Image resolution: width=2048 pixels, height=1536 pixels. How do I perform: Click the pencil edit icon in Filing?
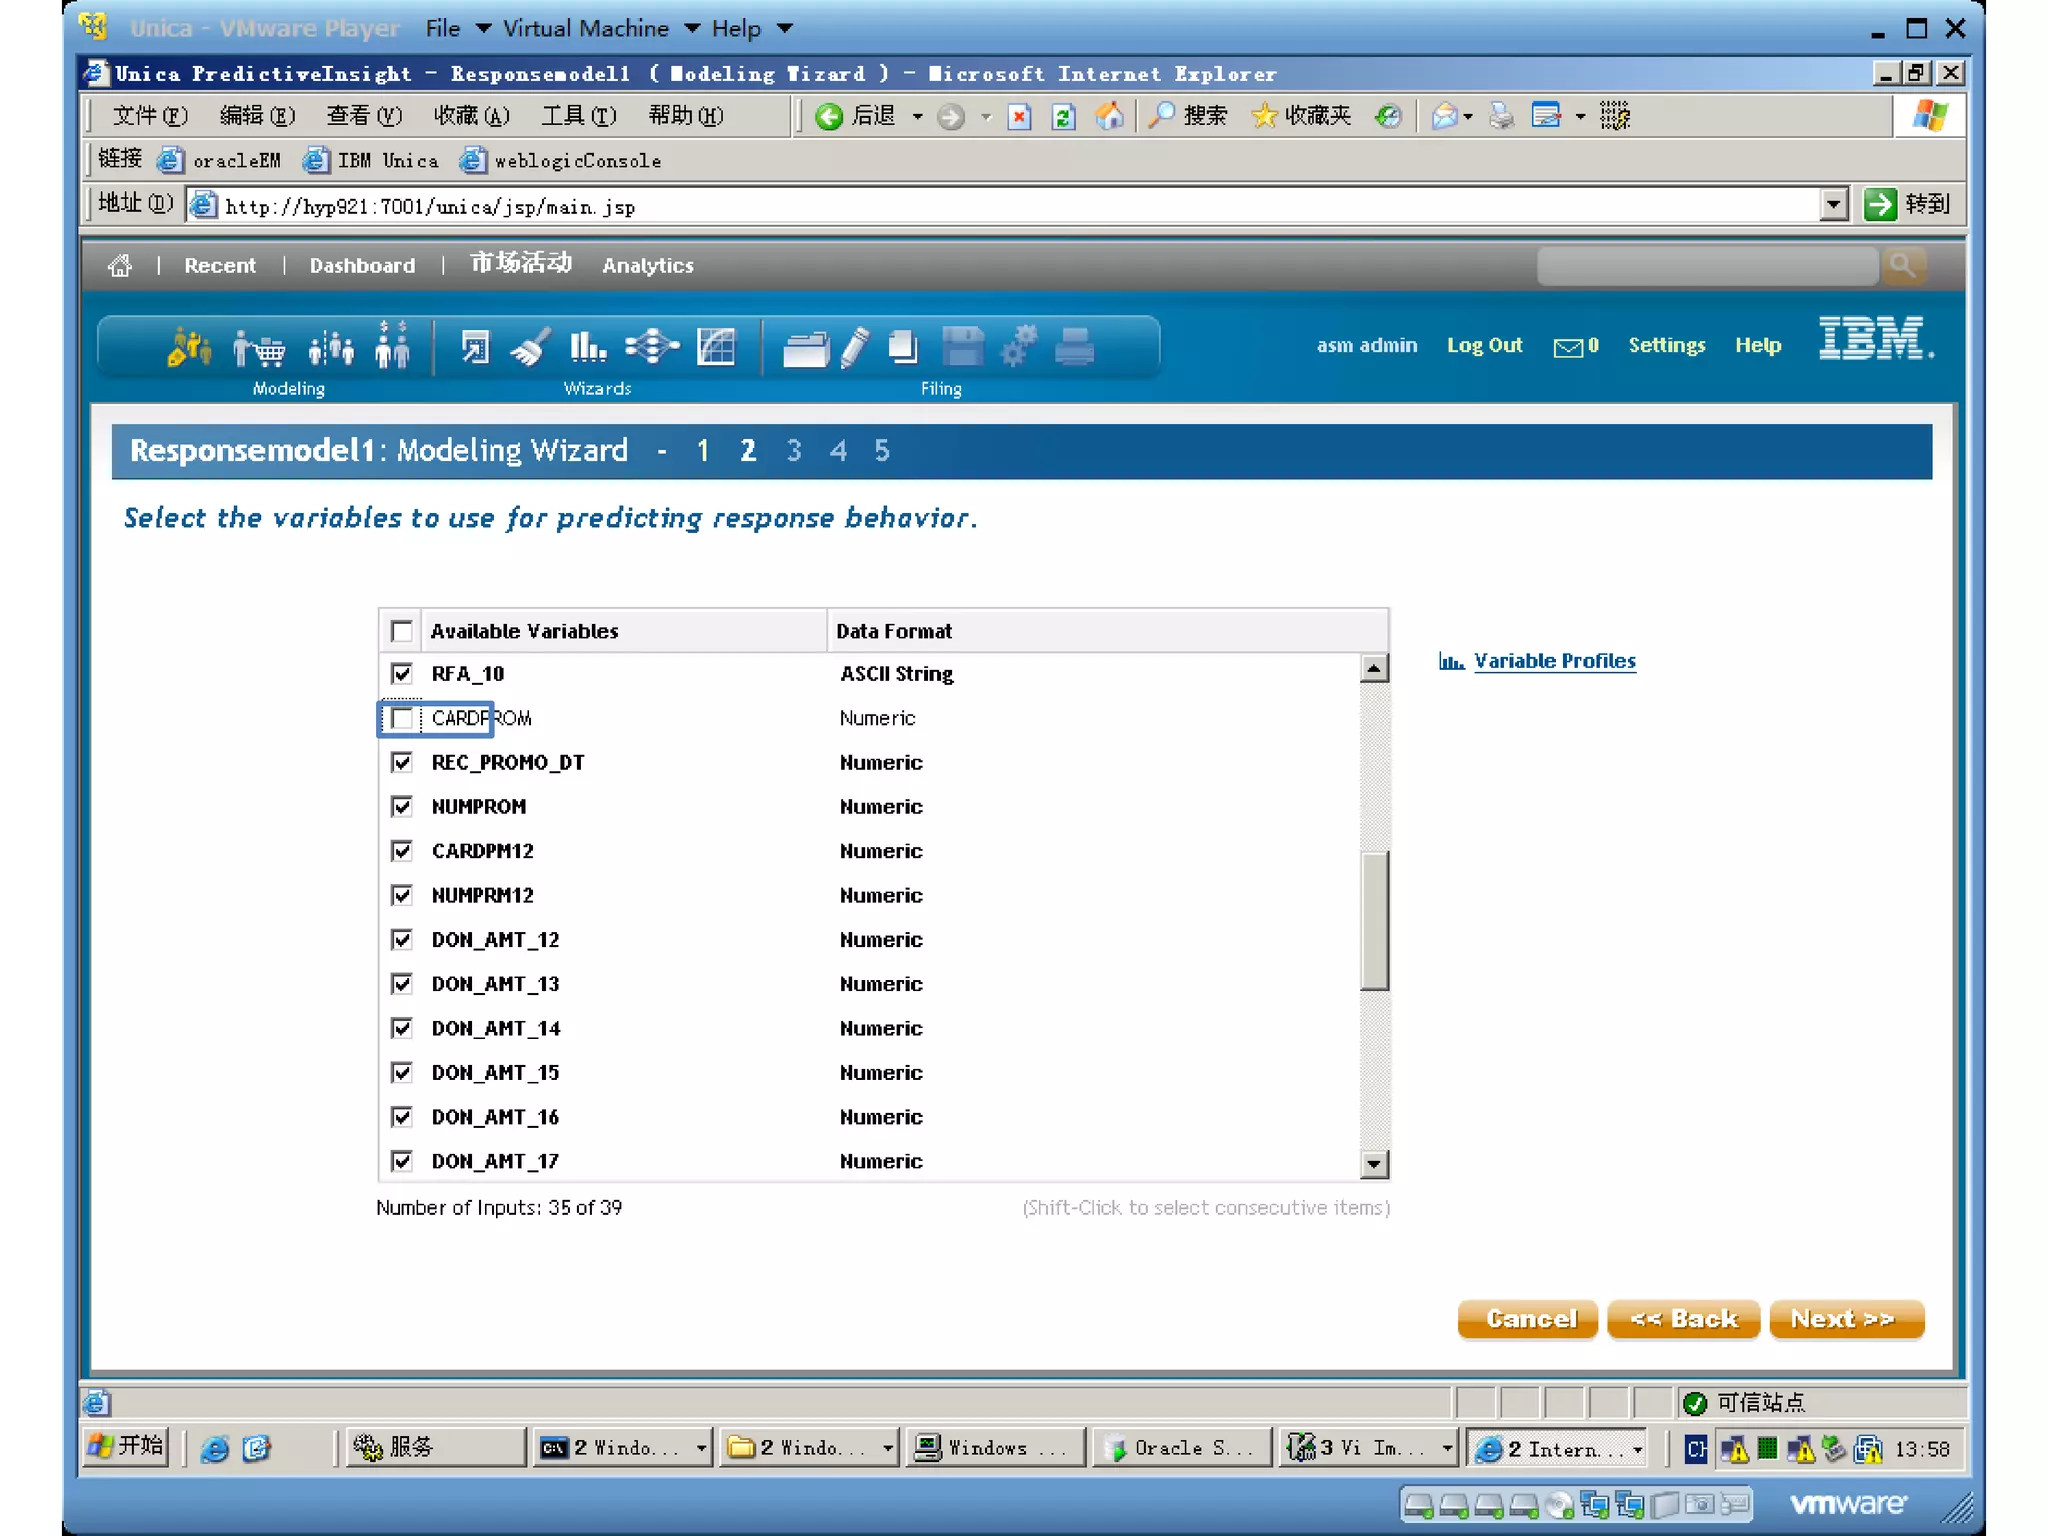coord(854,349)
